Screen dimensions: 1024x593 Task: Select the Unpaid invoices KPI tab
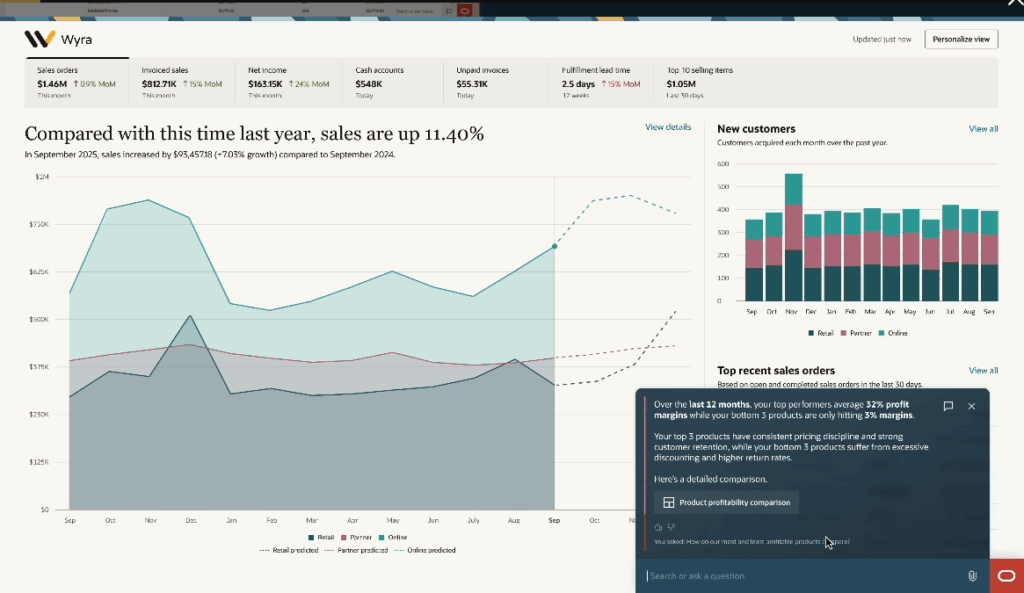[495, 83]
